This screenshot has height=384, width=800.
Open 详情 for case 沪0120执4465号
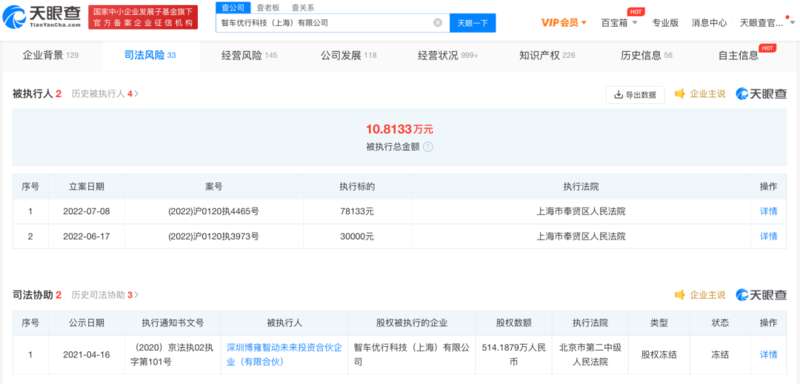[768, 211]
